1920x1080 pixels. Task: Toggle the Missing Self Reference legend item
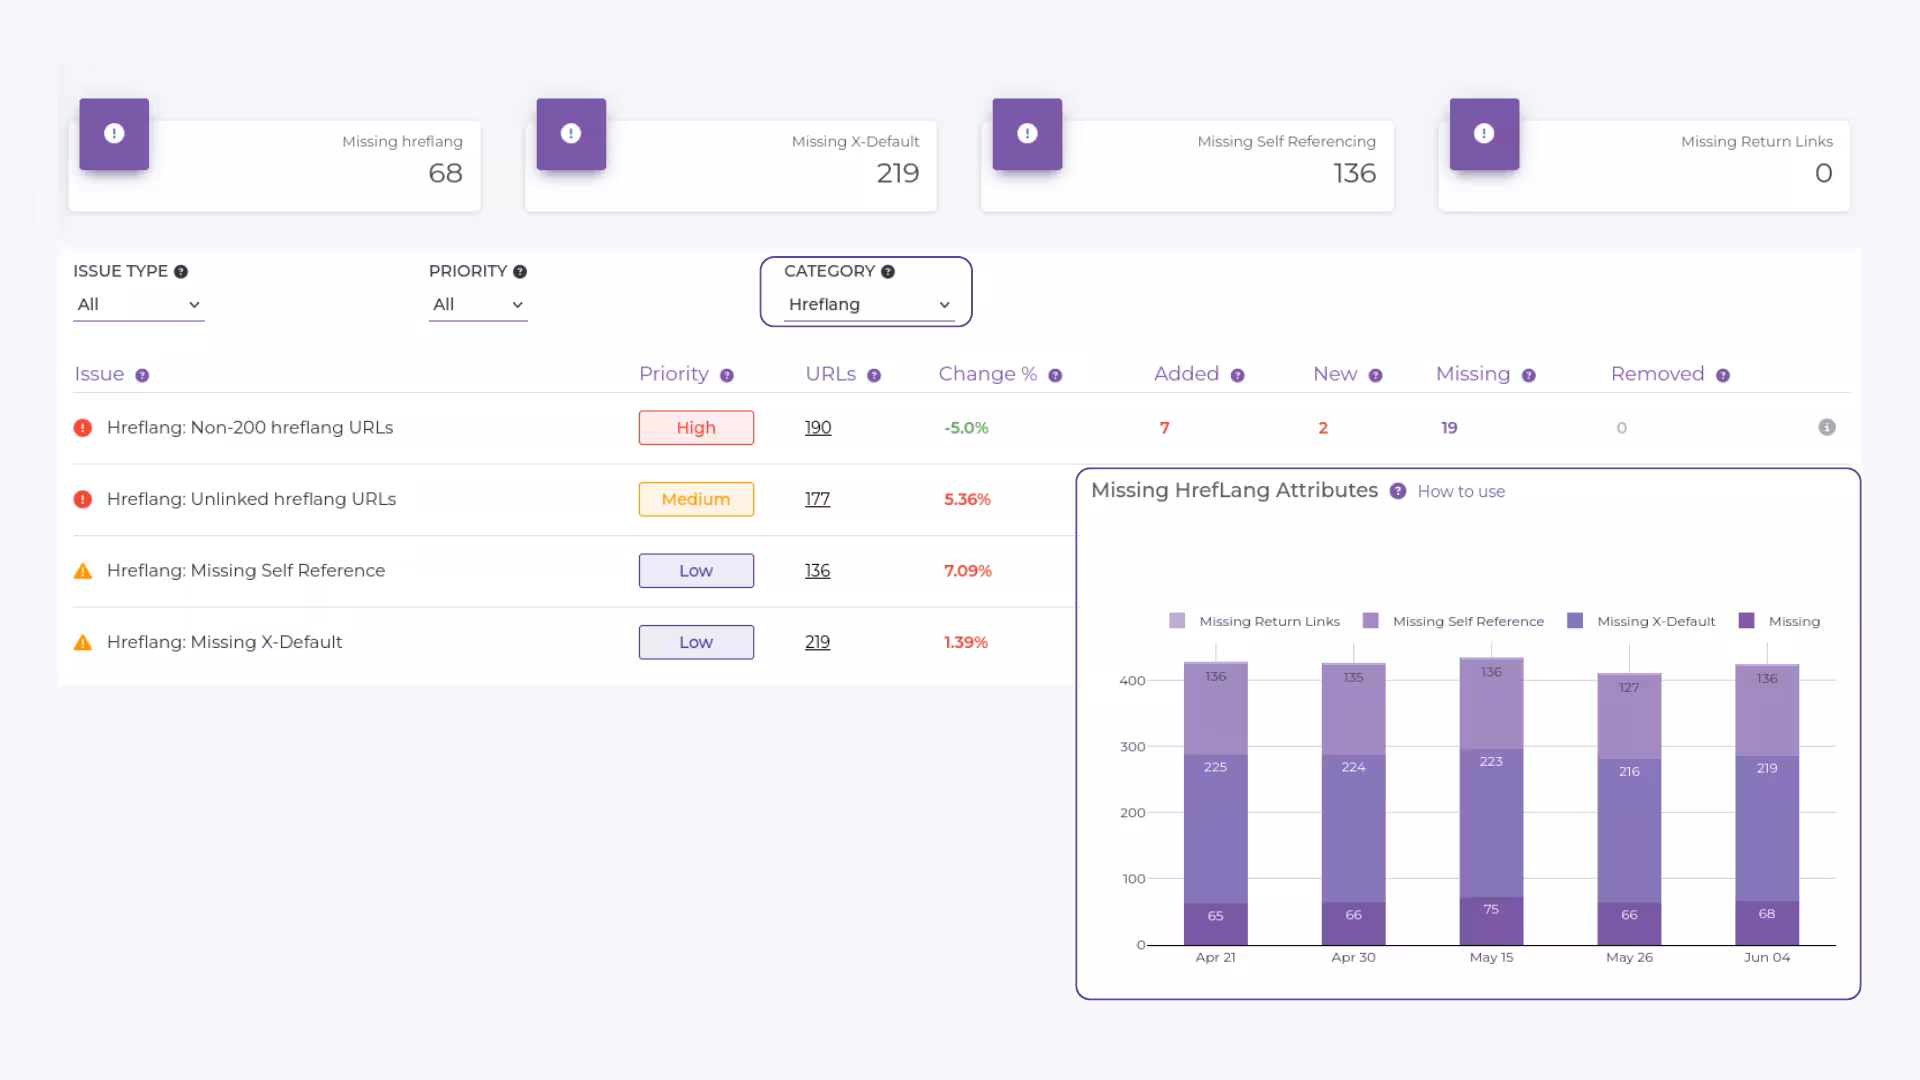pyautogui.click(x=1455, y=621)
